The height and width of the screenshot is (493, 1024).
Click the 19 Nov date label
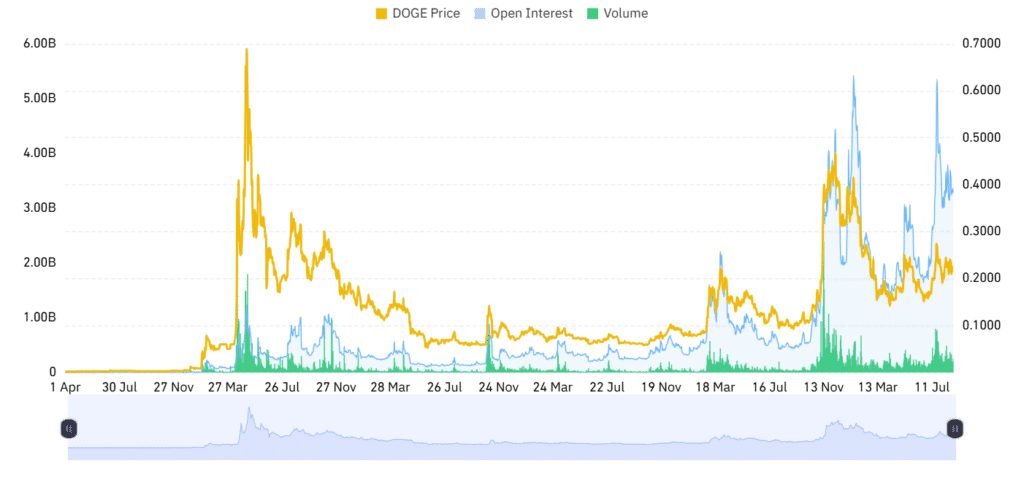pos(661,387)
